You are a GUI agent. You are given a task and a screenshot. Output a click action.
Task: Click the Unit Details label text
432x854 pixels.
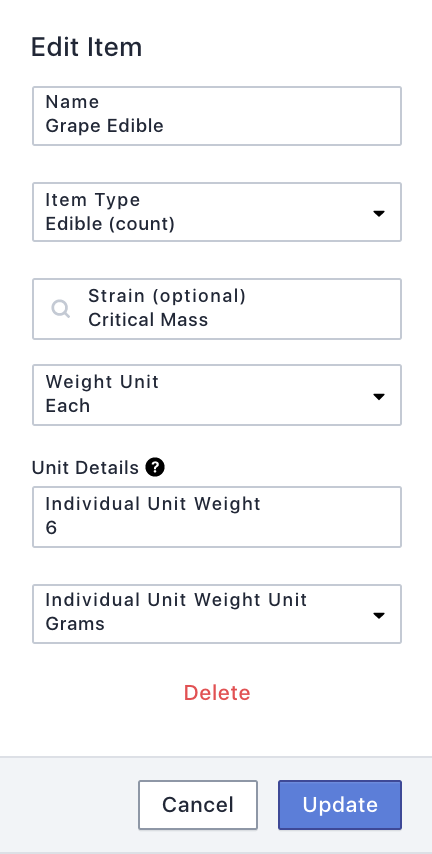[86, 468]
